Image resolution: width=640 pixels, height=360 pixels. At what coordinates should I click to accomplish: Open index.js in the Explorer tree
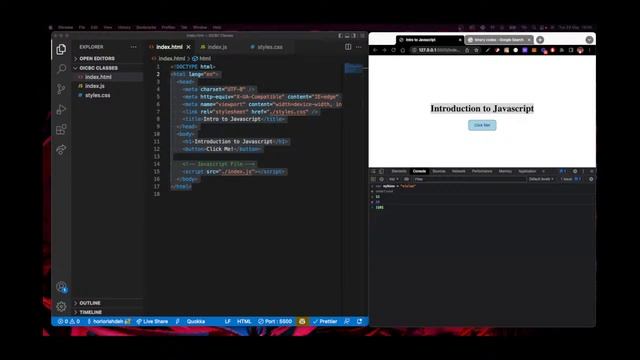click(x=95, y=86)
